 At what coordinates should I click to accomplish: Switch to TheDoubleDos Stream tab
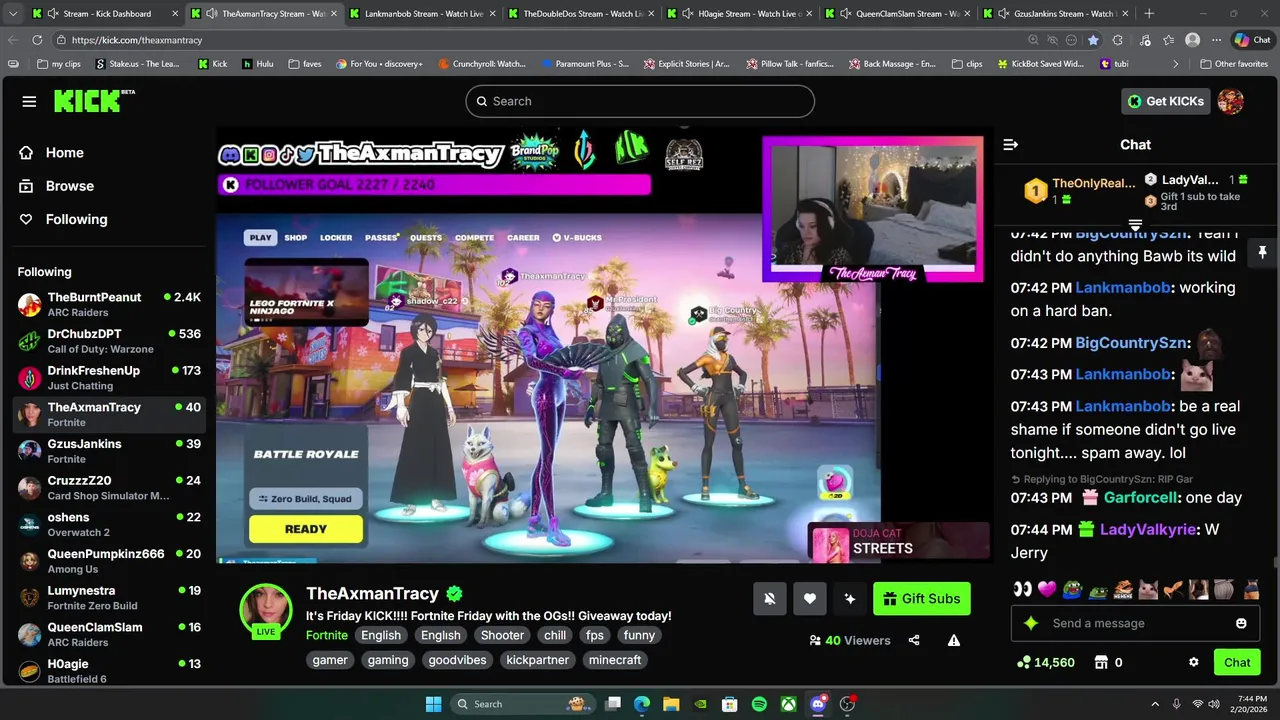pos(582,14)
